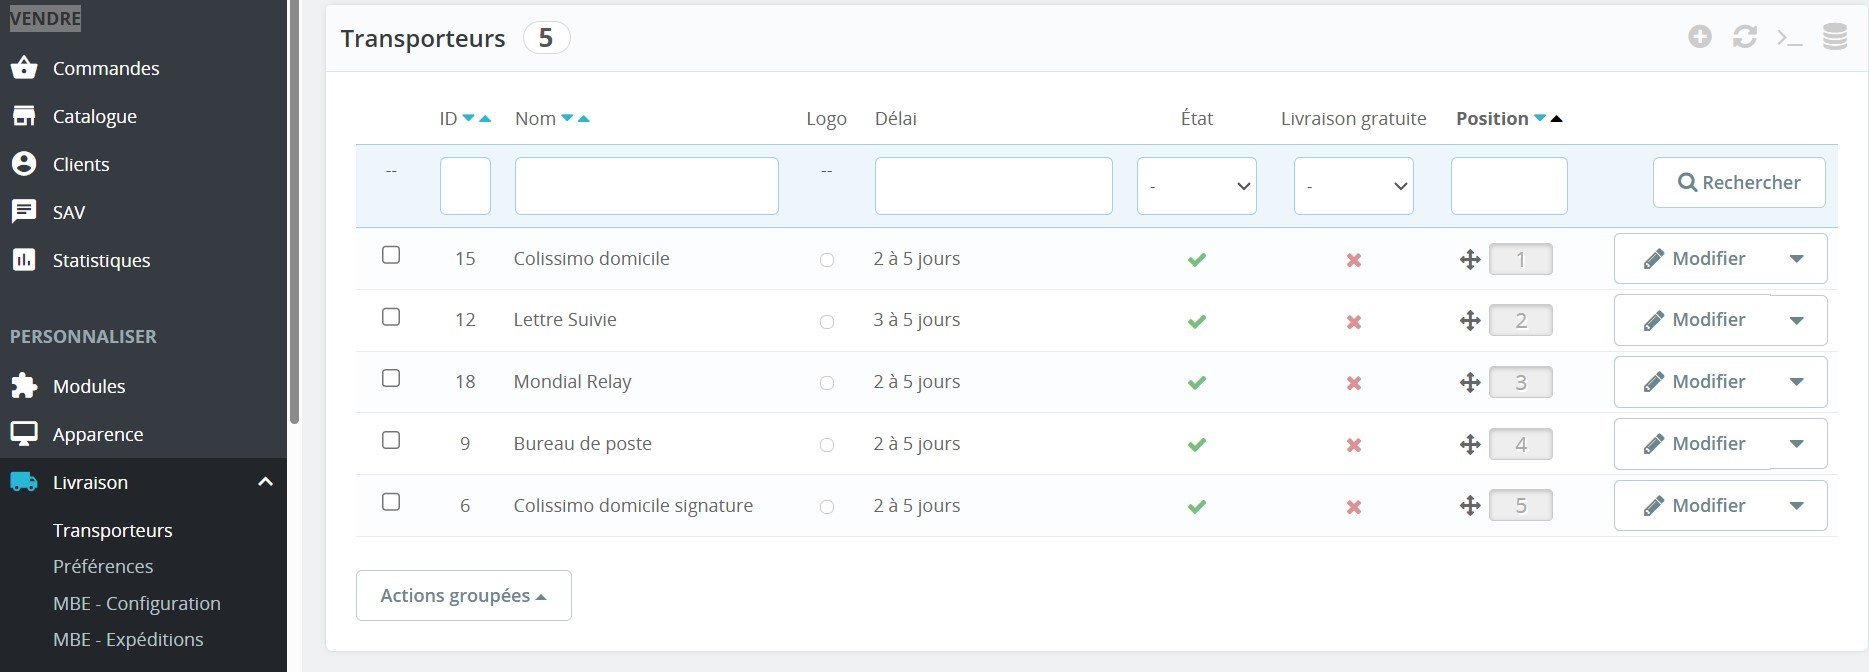Viewport: 1869px width, 672px height.
Task: Toggle État checkmark for Bureau de poste
Action: point(1197,445)
